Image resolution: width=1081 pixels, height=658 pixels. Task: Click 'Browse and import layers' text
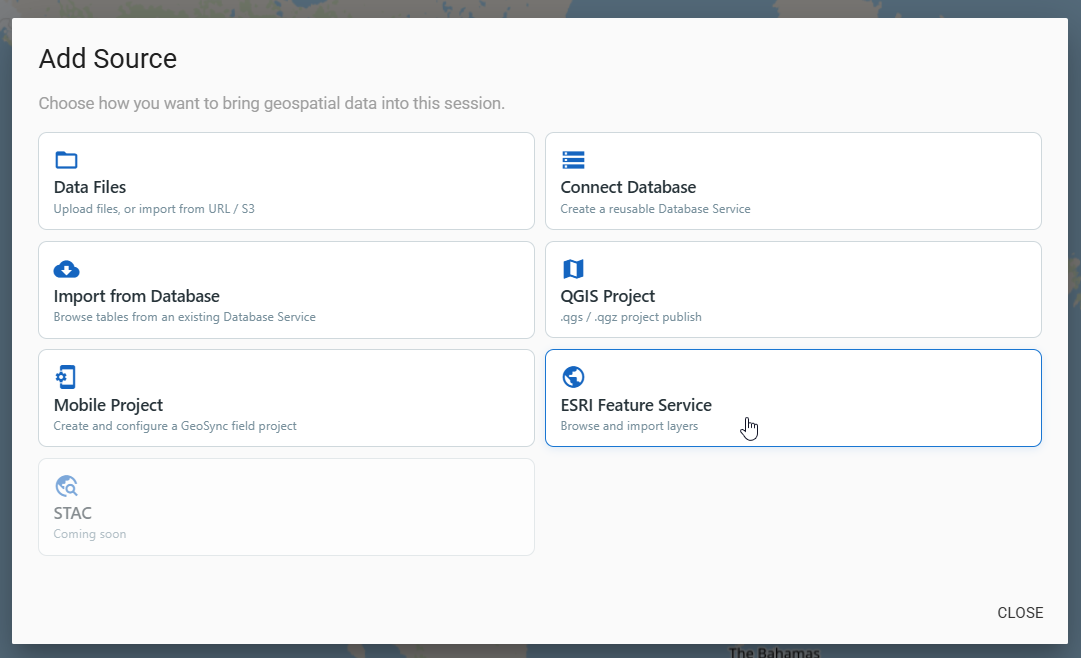(629, 426)
